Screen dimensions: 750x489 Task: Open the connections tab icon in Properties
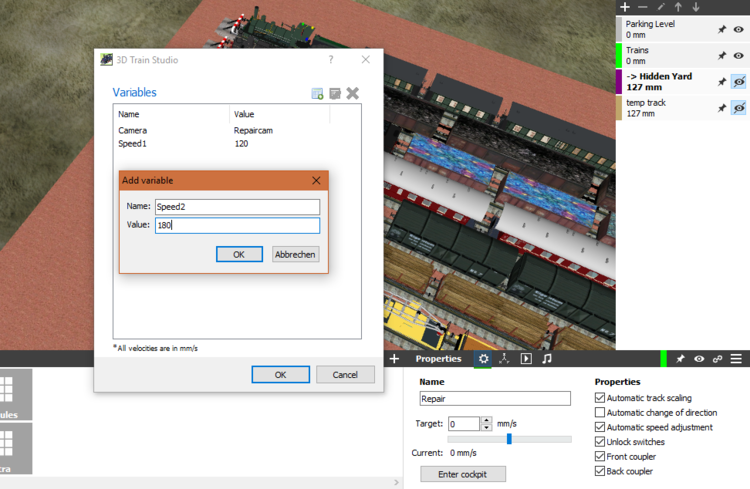click(504, 359)
